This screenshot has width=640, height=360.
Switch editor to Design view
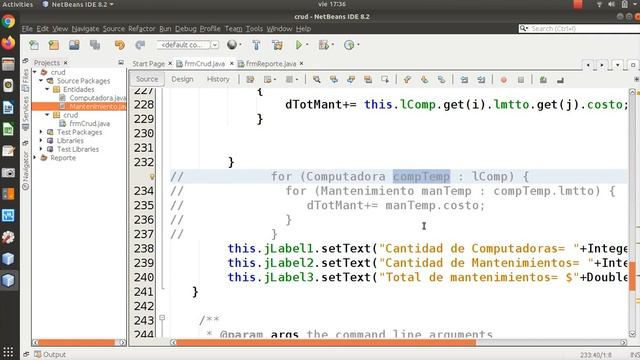click(x=182, y=79)
